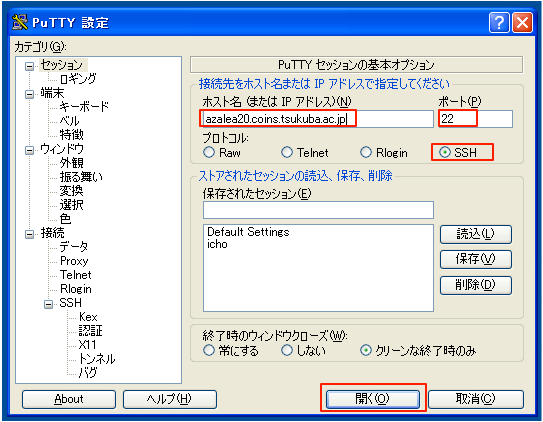Click the PuTTY icon in title bar
543x422 pixels.
[20, 23]
